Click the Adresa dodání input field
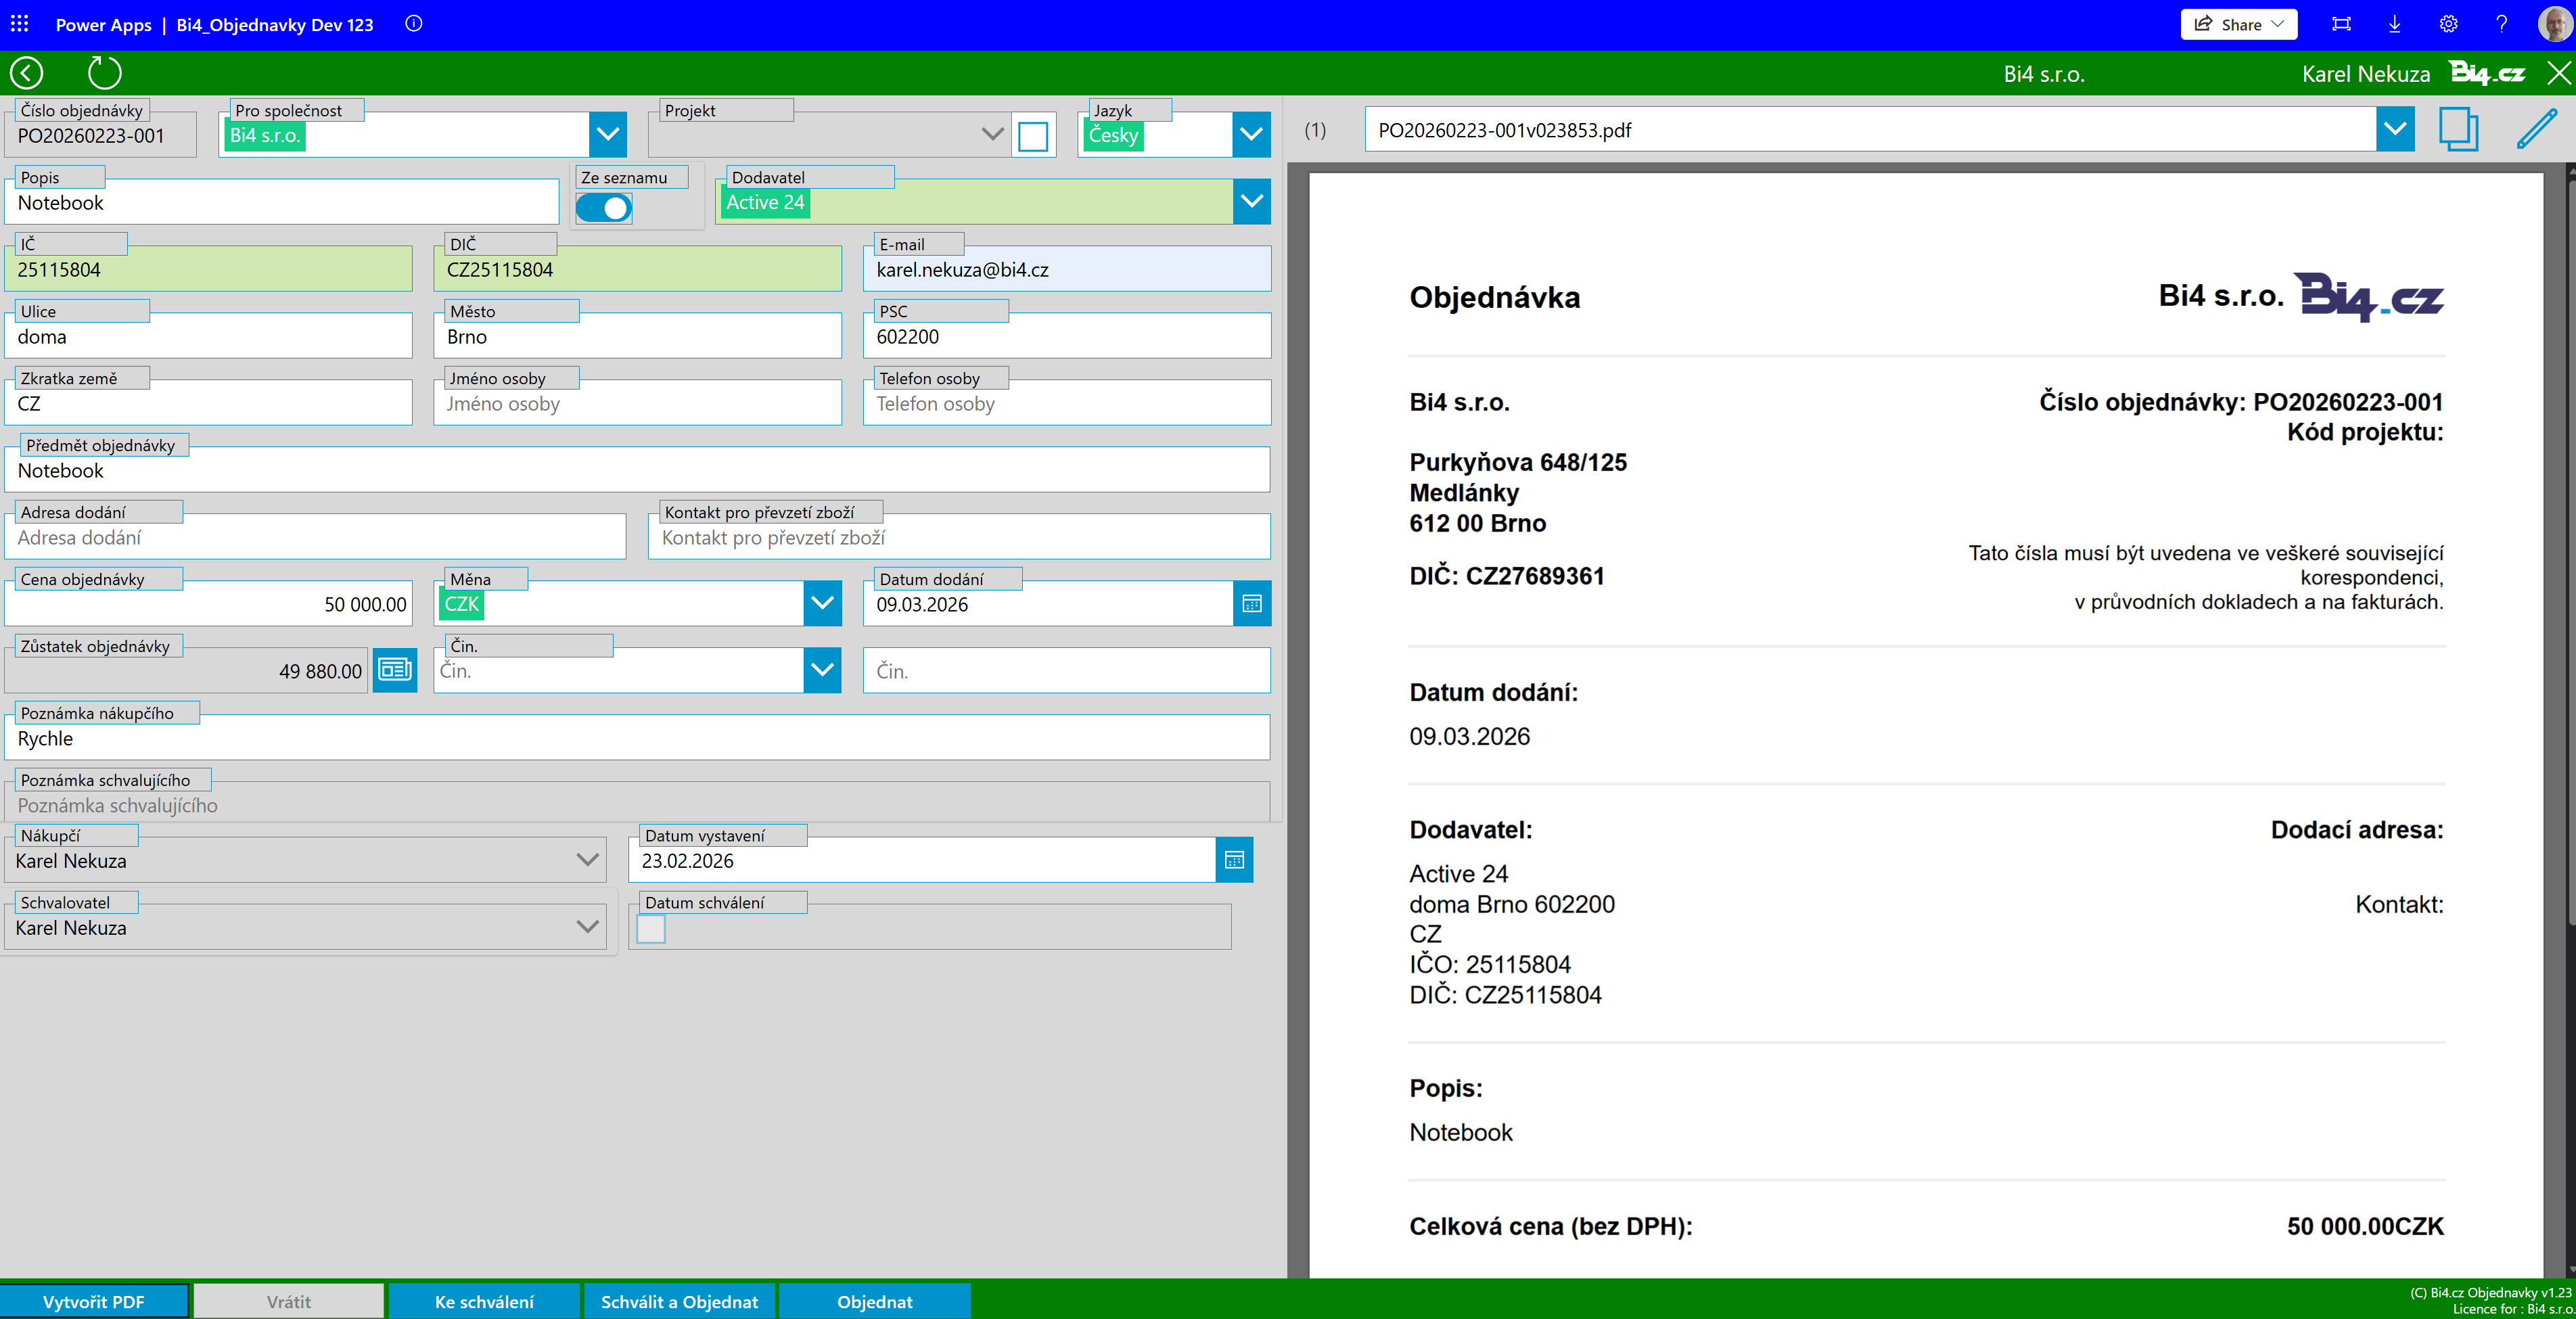This screenshot has width=2576, height=1319. tap(315, 538)
